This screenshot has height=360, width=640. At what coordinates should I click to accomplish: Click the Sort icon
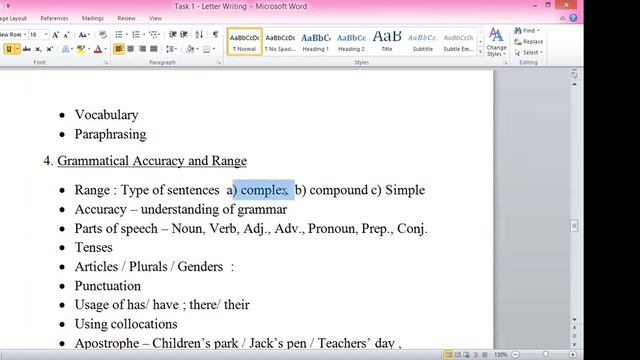[199, 35]
